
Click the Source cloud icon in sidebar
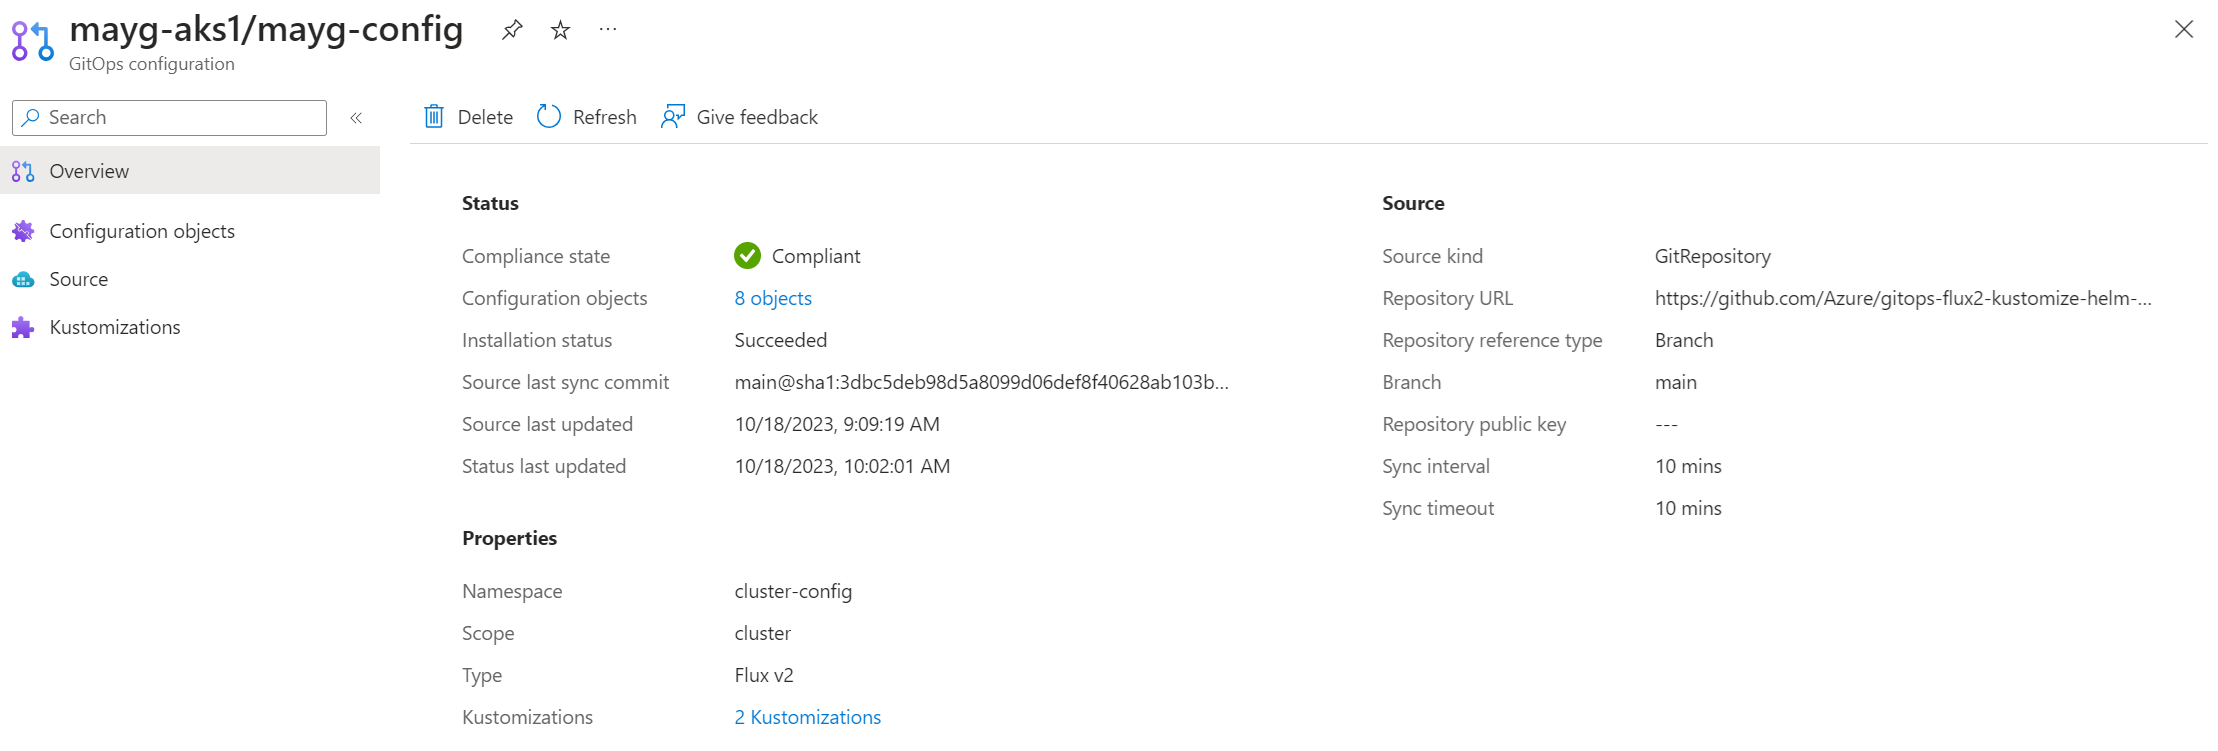pos(23,280)
